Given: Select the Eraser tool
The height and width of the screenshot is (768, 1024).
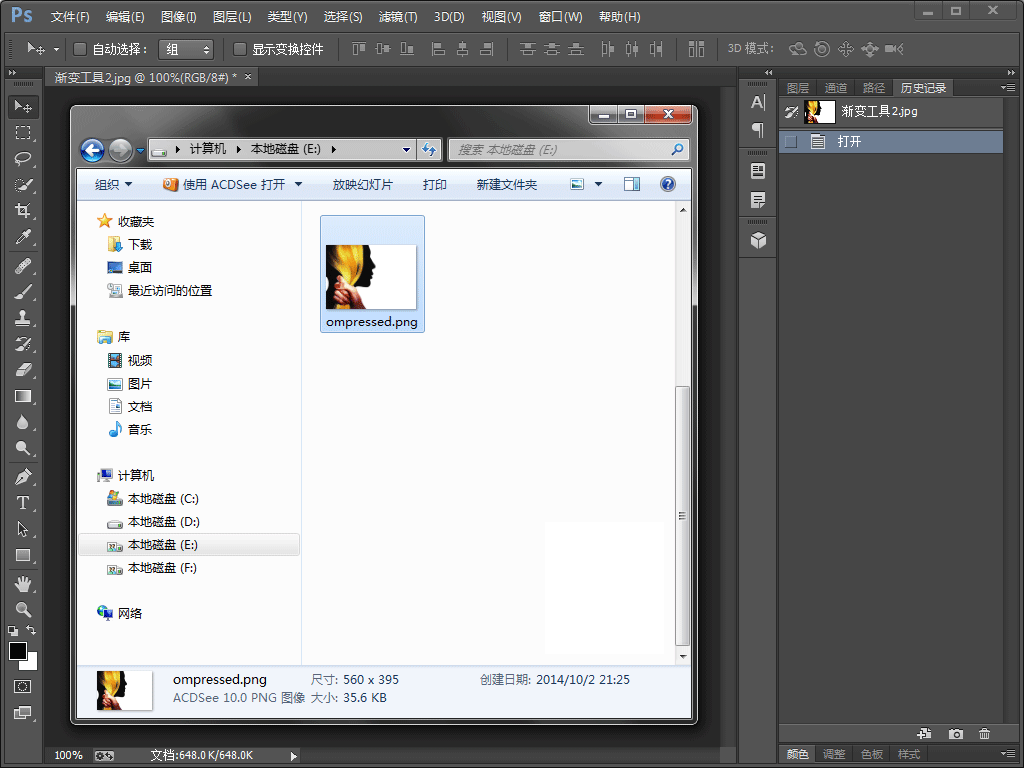Looking at the screenshot, I should (x=23, y=370).
